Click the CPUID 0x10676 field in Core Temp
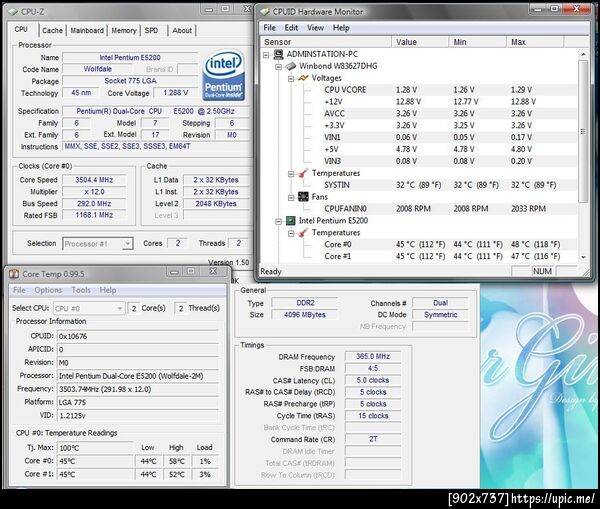Screen dimensions: 600x509 pyautogui.click(x=138, y=336)
